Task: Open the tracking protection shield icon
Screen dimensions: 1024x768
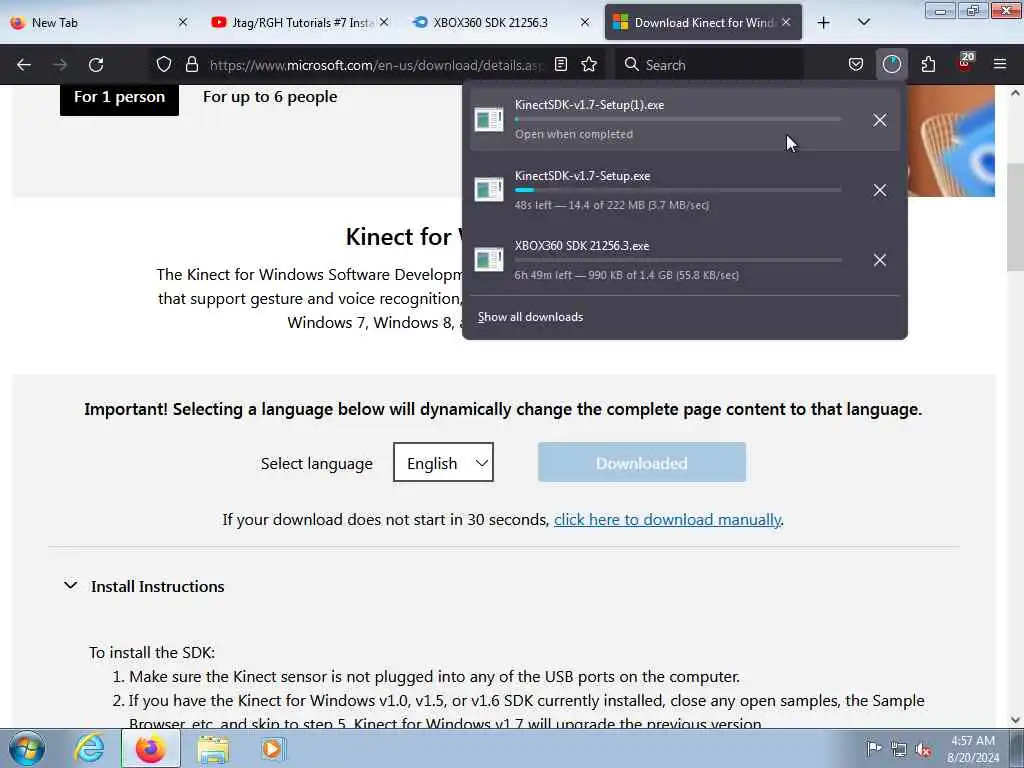Action: coord(164,64)
